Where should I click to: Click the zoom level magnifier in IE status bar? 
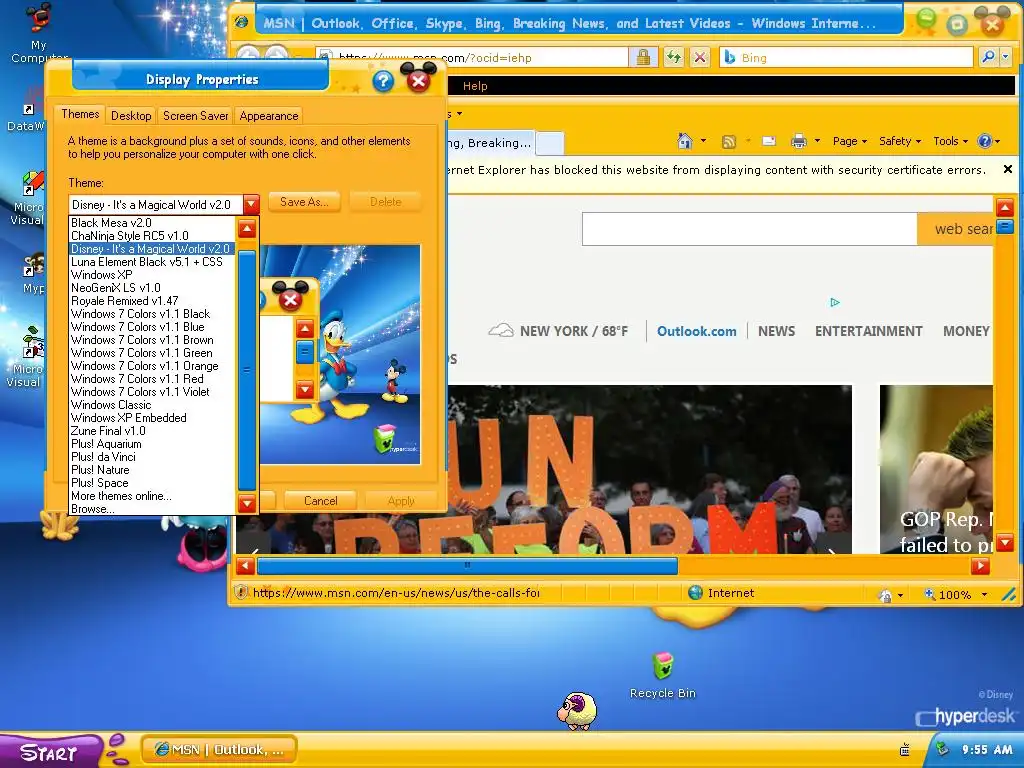click(x=929, y=594)
